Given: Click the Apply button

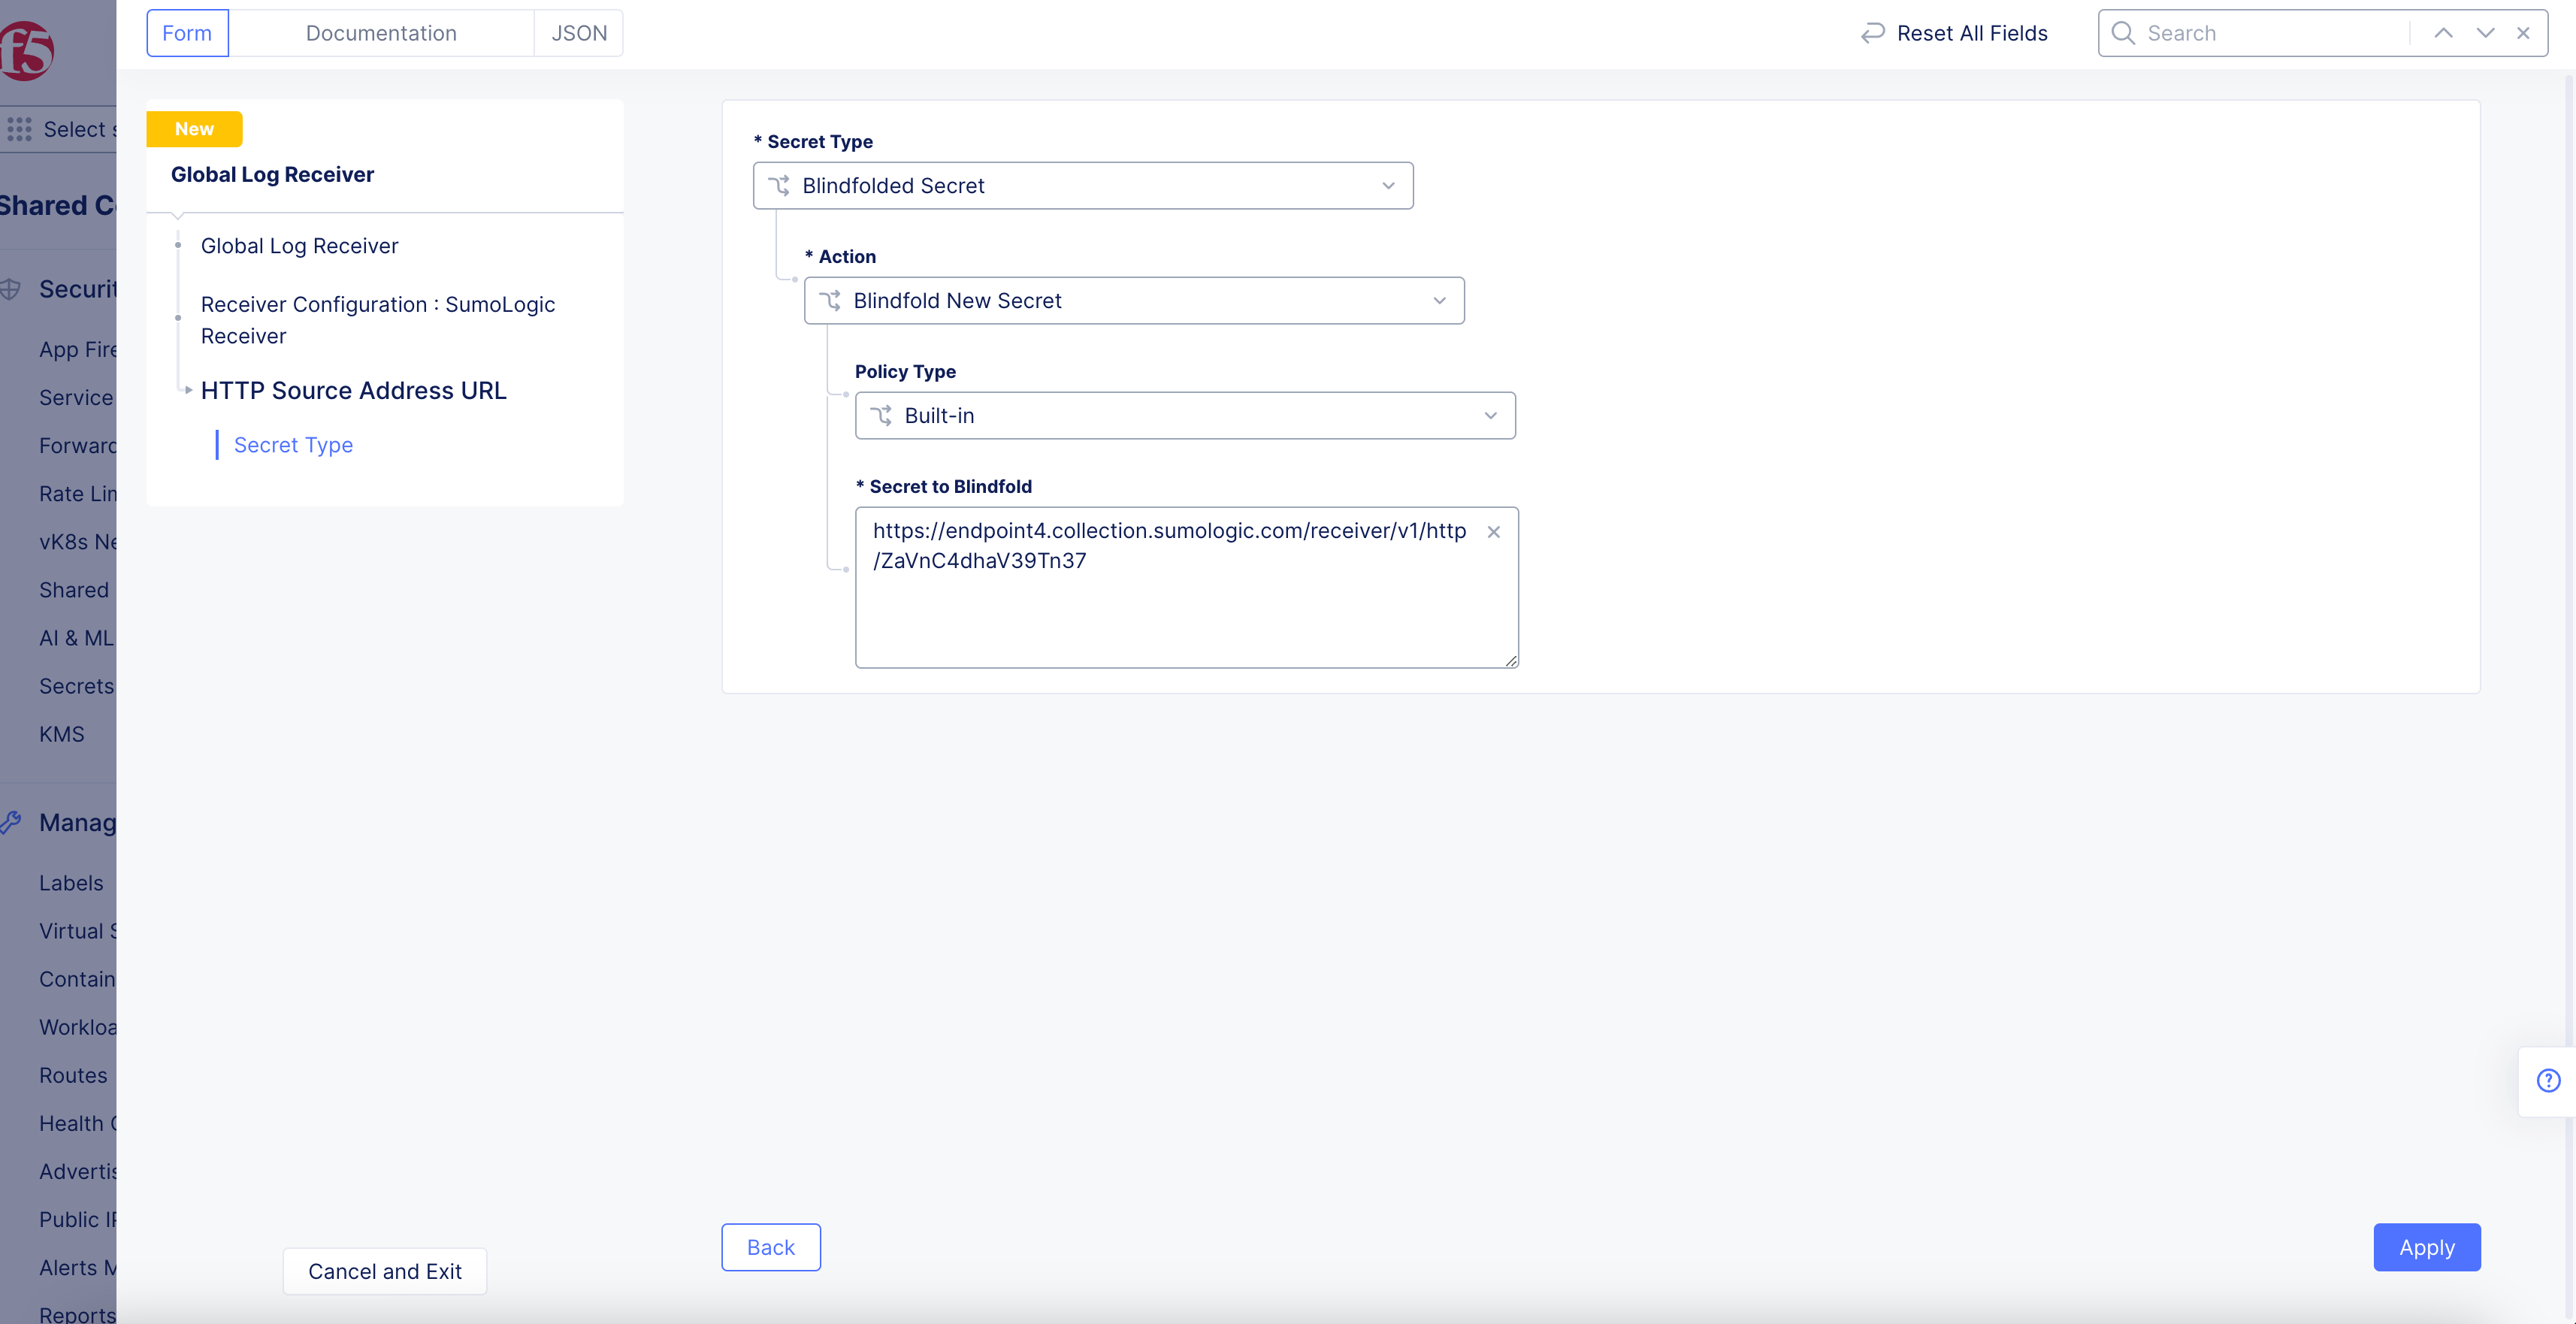Looking at the screenshot, I should pos(2426,1247).
